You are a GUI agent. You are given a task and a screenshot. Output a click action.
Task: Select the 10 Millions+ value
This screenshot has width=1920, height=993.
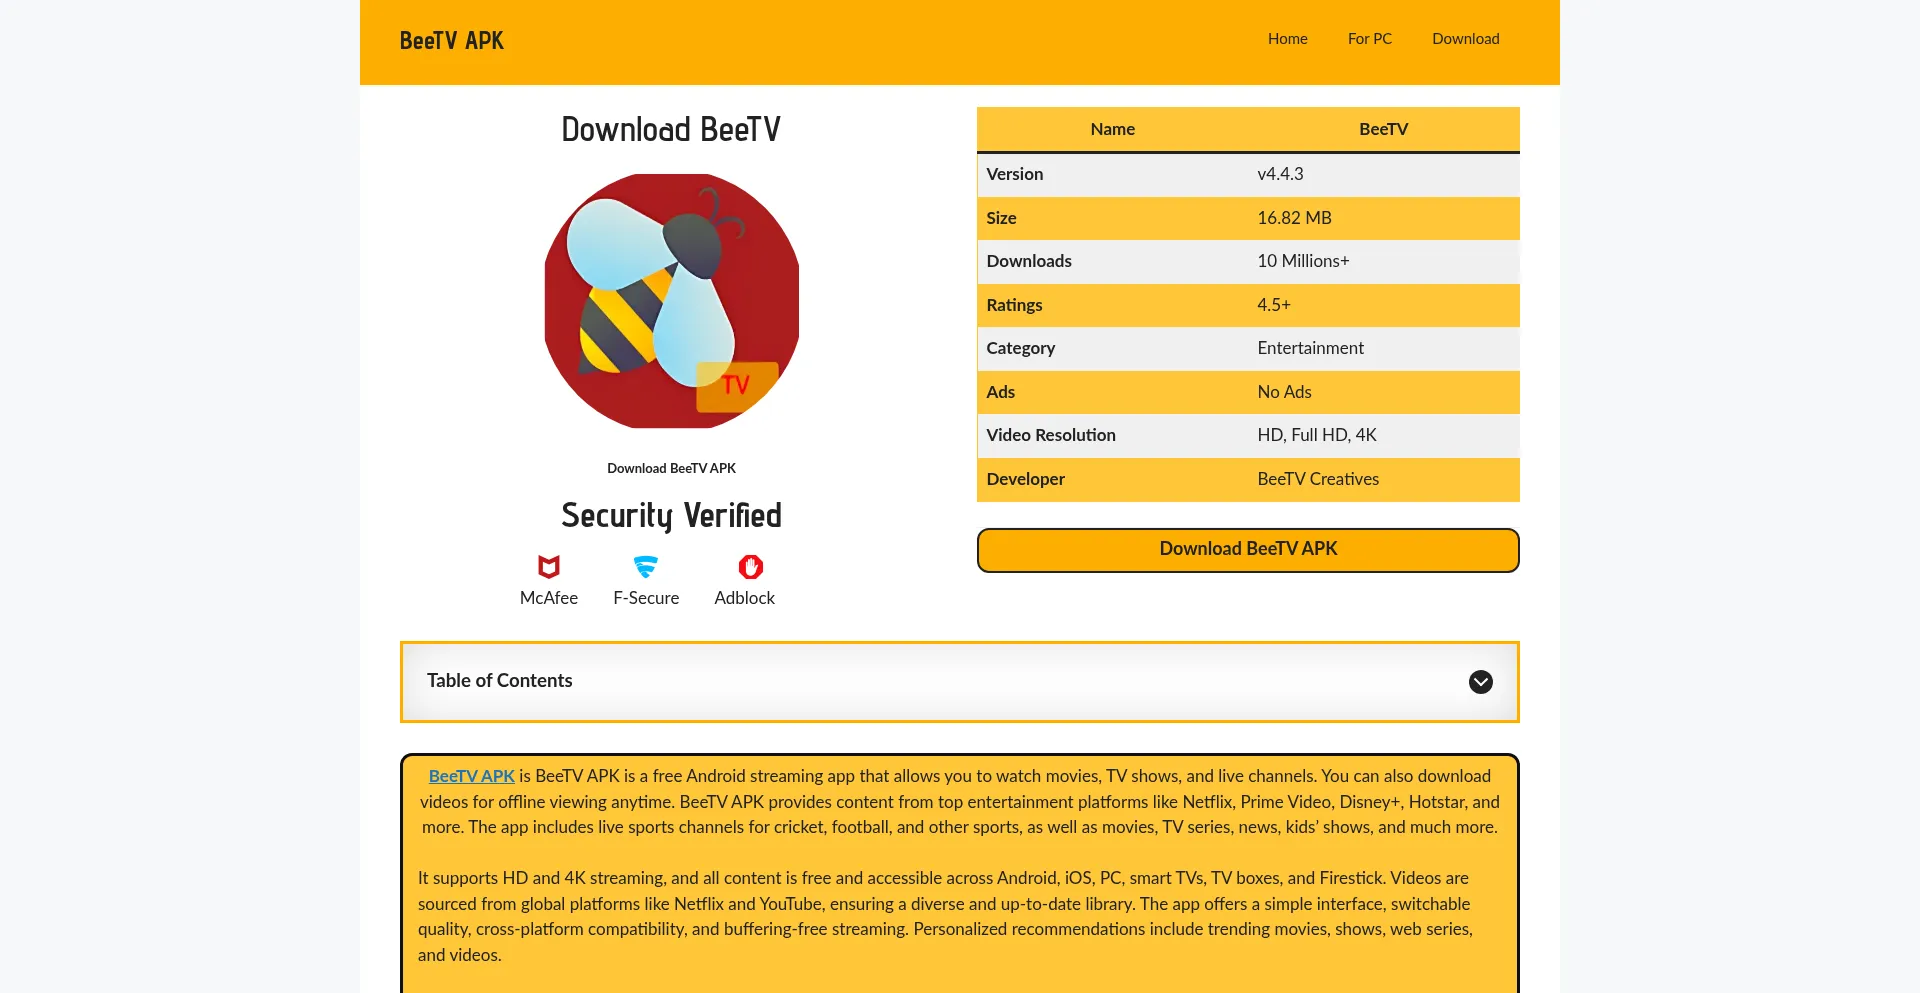[1303, 261]
